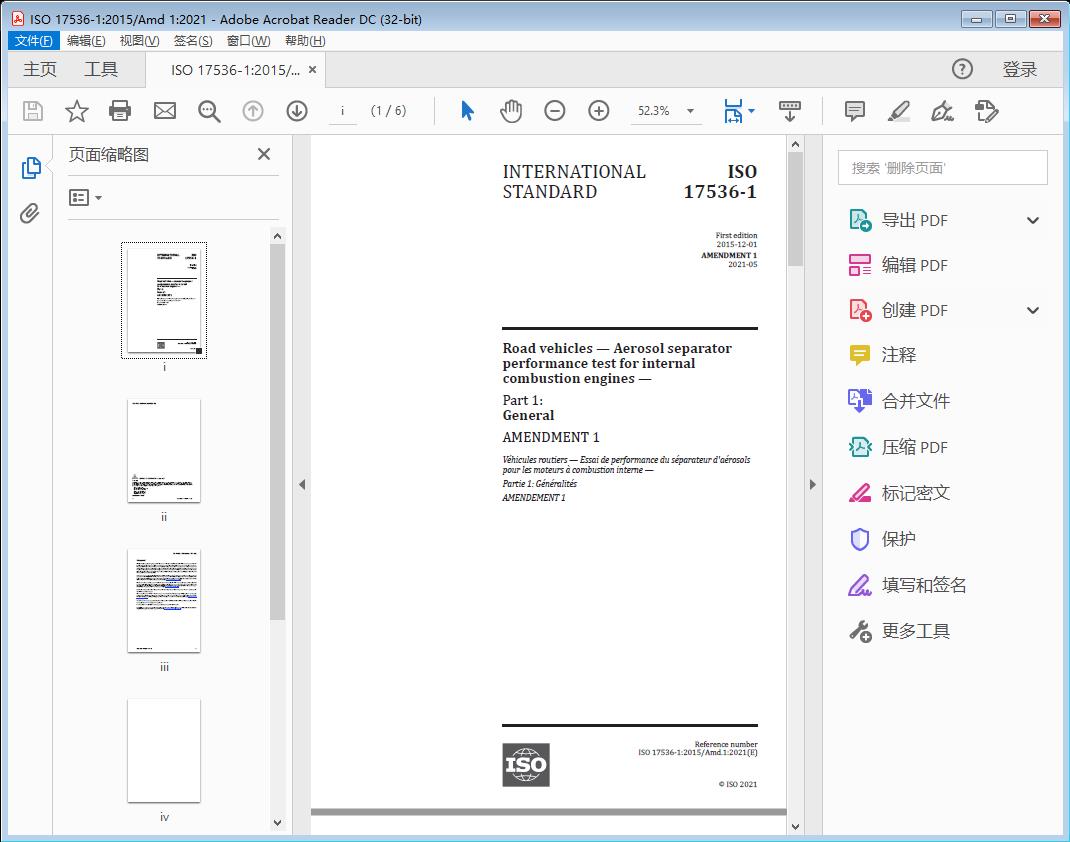Click the 登录 sign-in button

1019,69
